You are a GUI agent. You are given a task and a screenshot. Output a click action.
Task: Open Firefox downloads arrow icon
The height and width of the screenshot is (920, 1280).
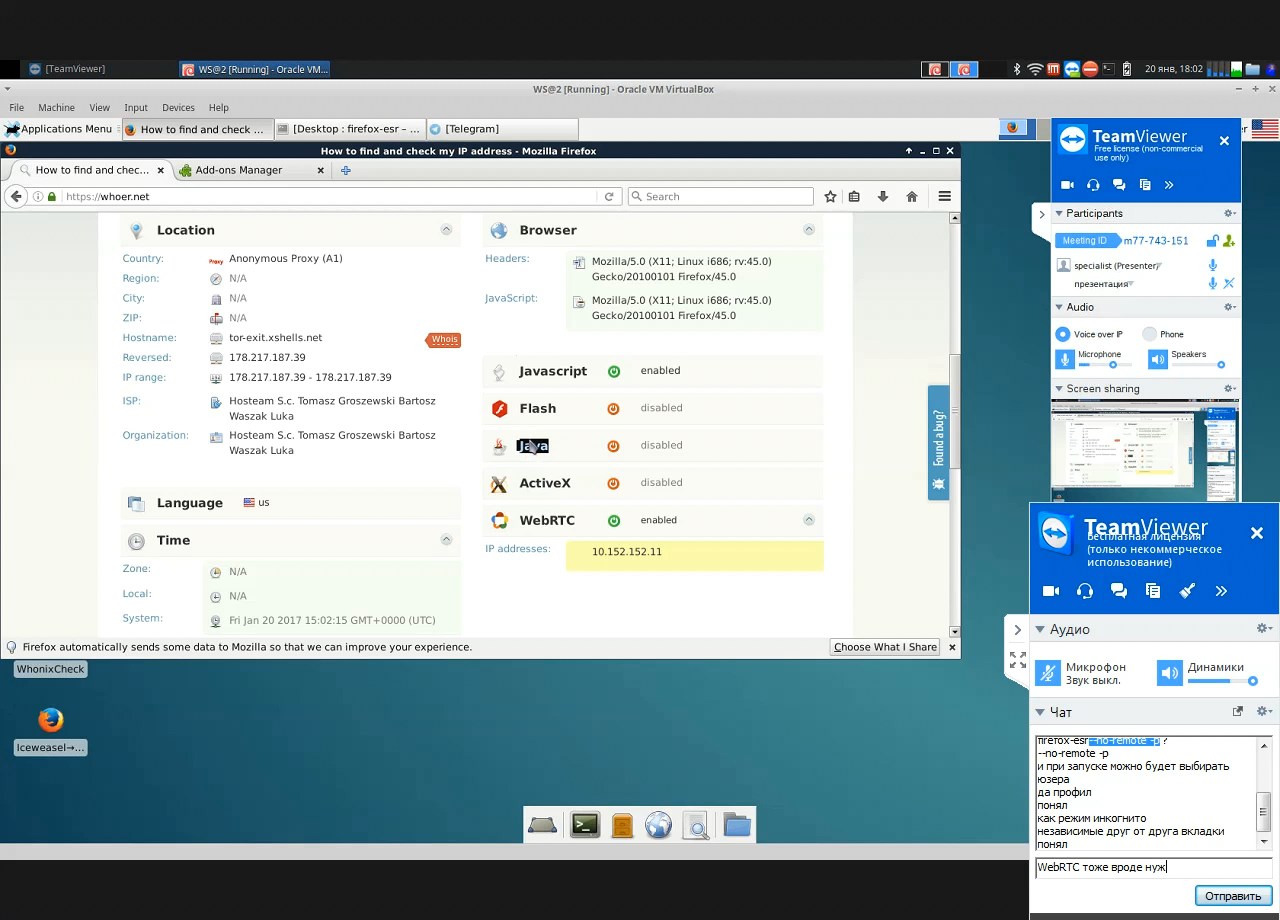[x=882, y=197]
